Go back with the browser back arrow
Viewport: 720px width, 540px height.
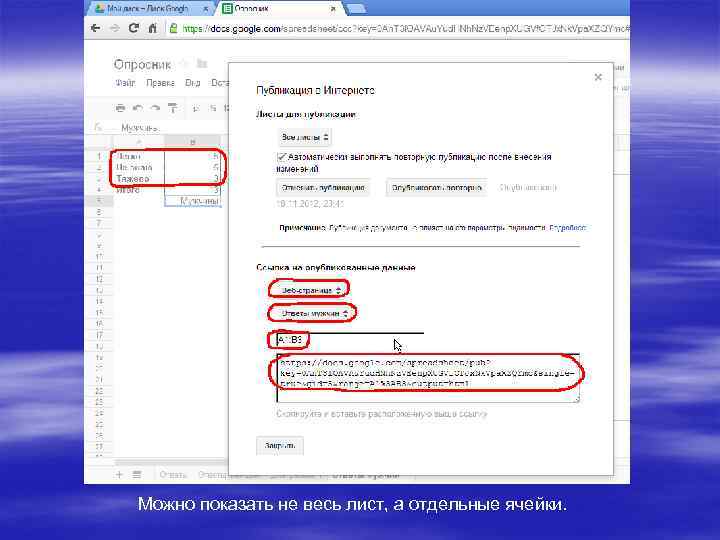click(x=96, y=28)
